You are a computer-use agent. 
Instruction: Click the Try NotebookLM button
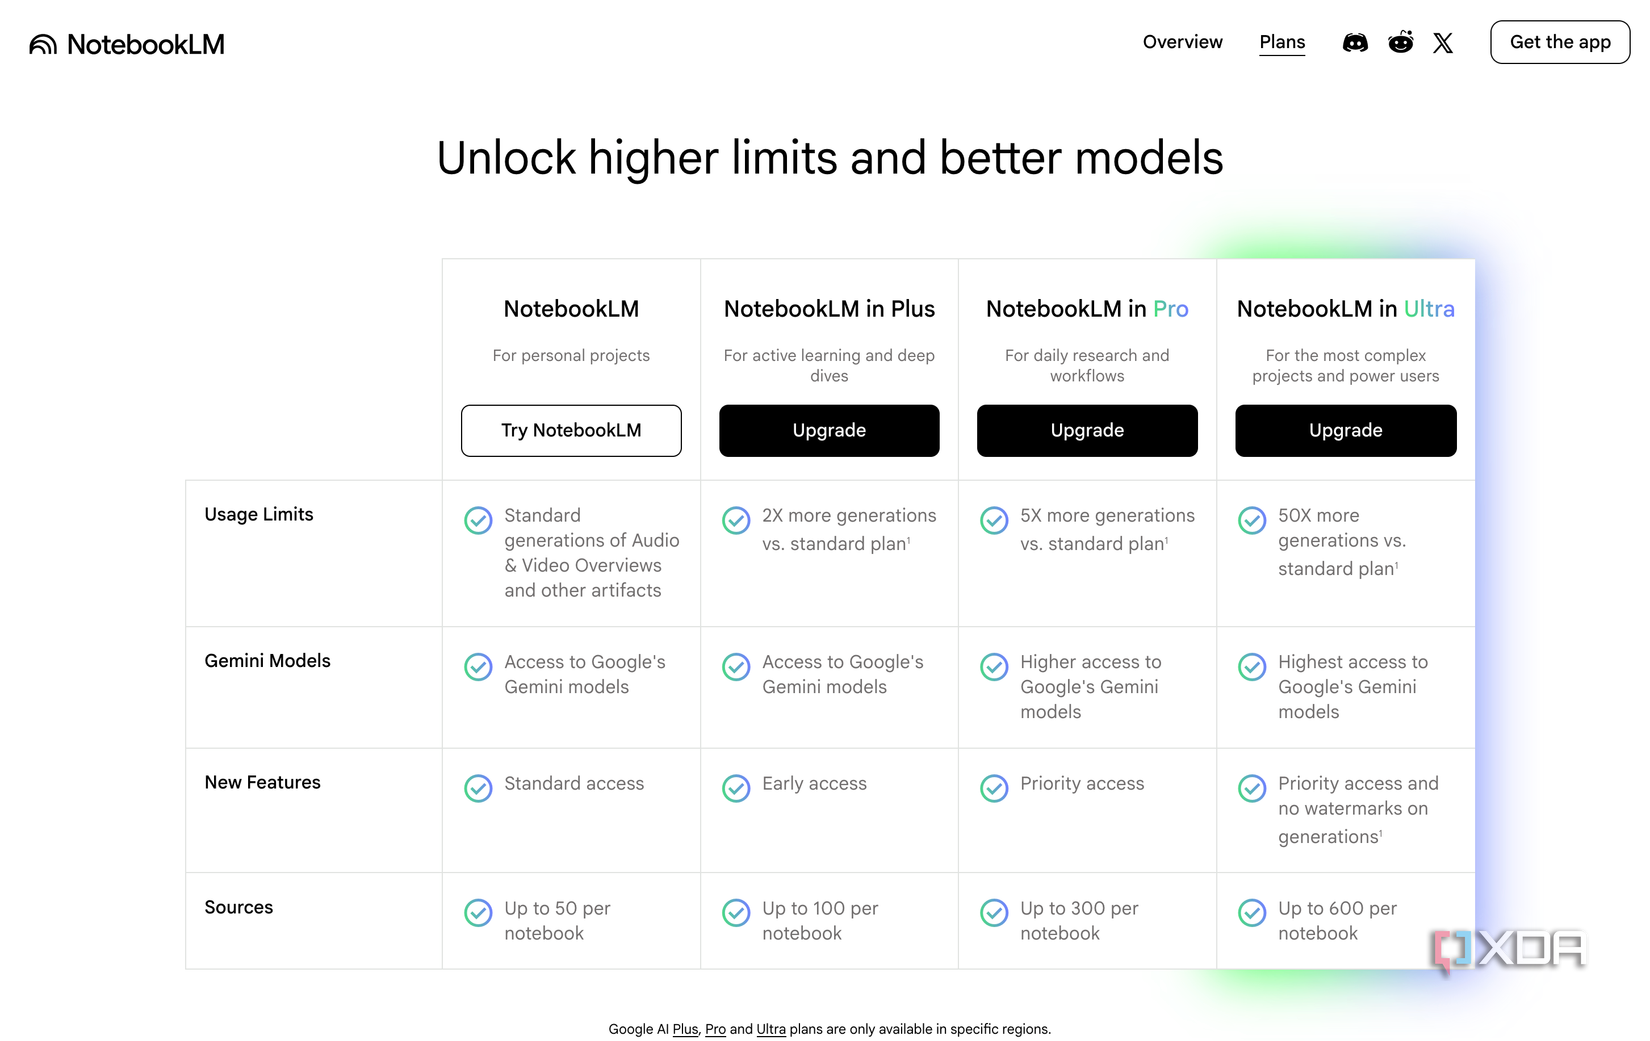click(x=571, y=431)
